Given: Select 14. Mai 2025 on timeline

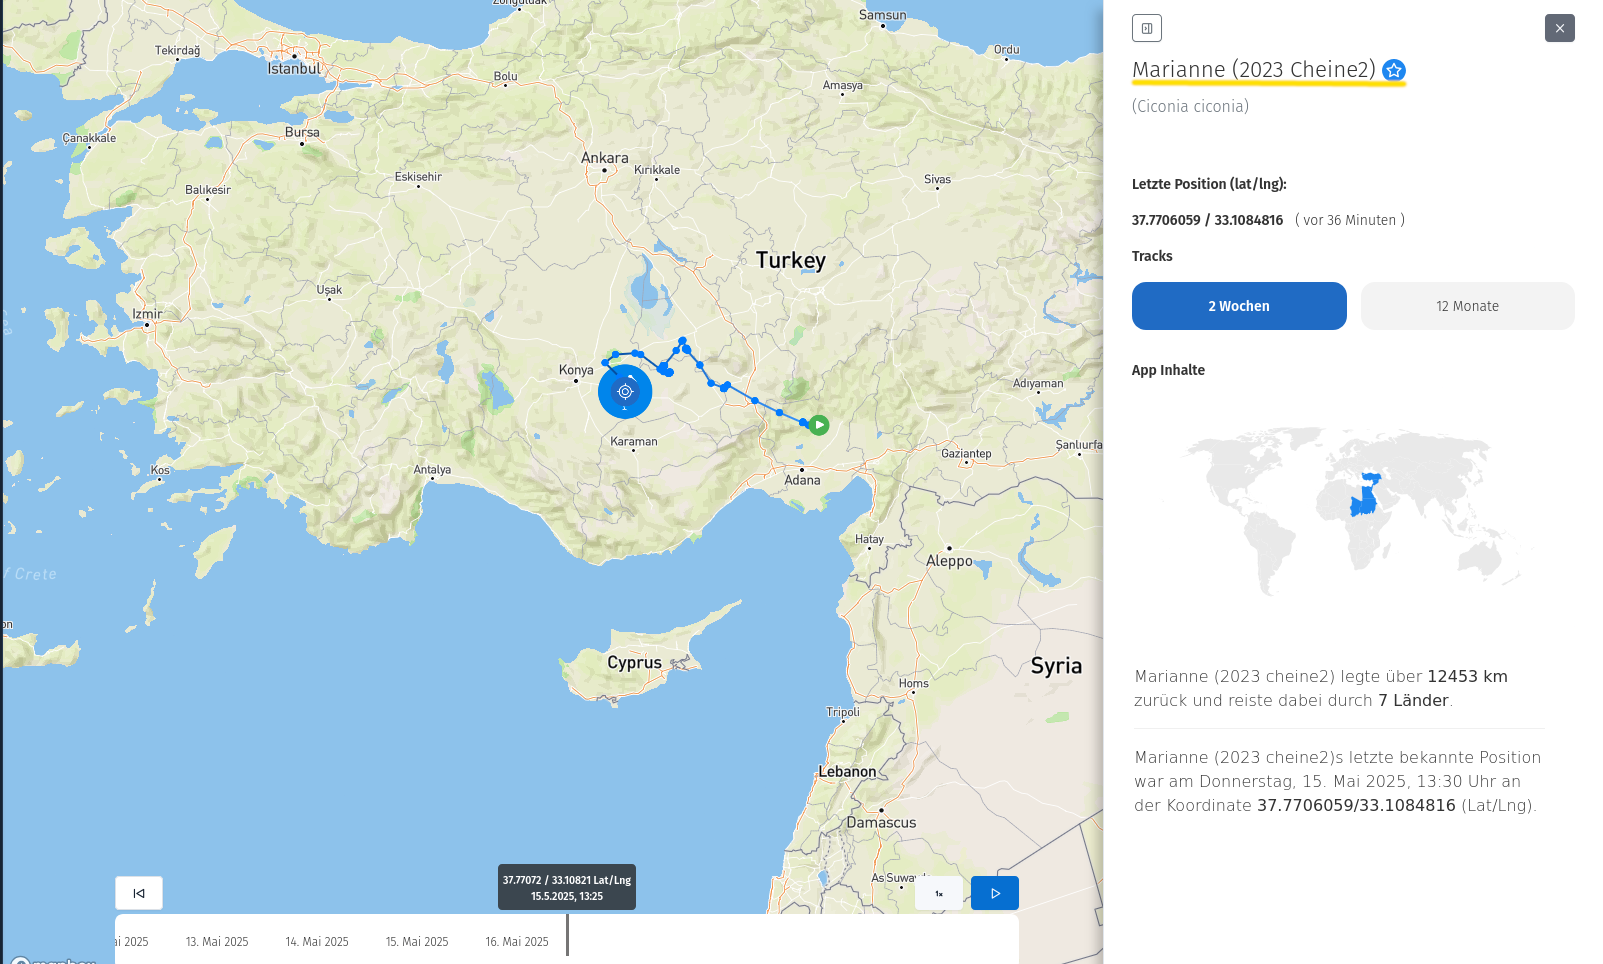Looking at the screenshot, I should pyautogui.click(x=317, y=942).
